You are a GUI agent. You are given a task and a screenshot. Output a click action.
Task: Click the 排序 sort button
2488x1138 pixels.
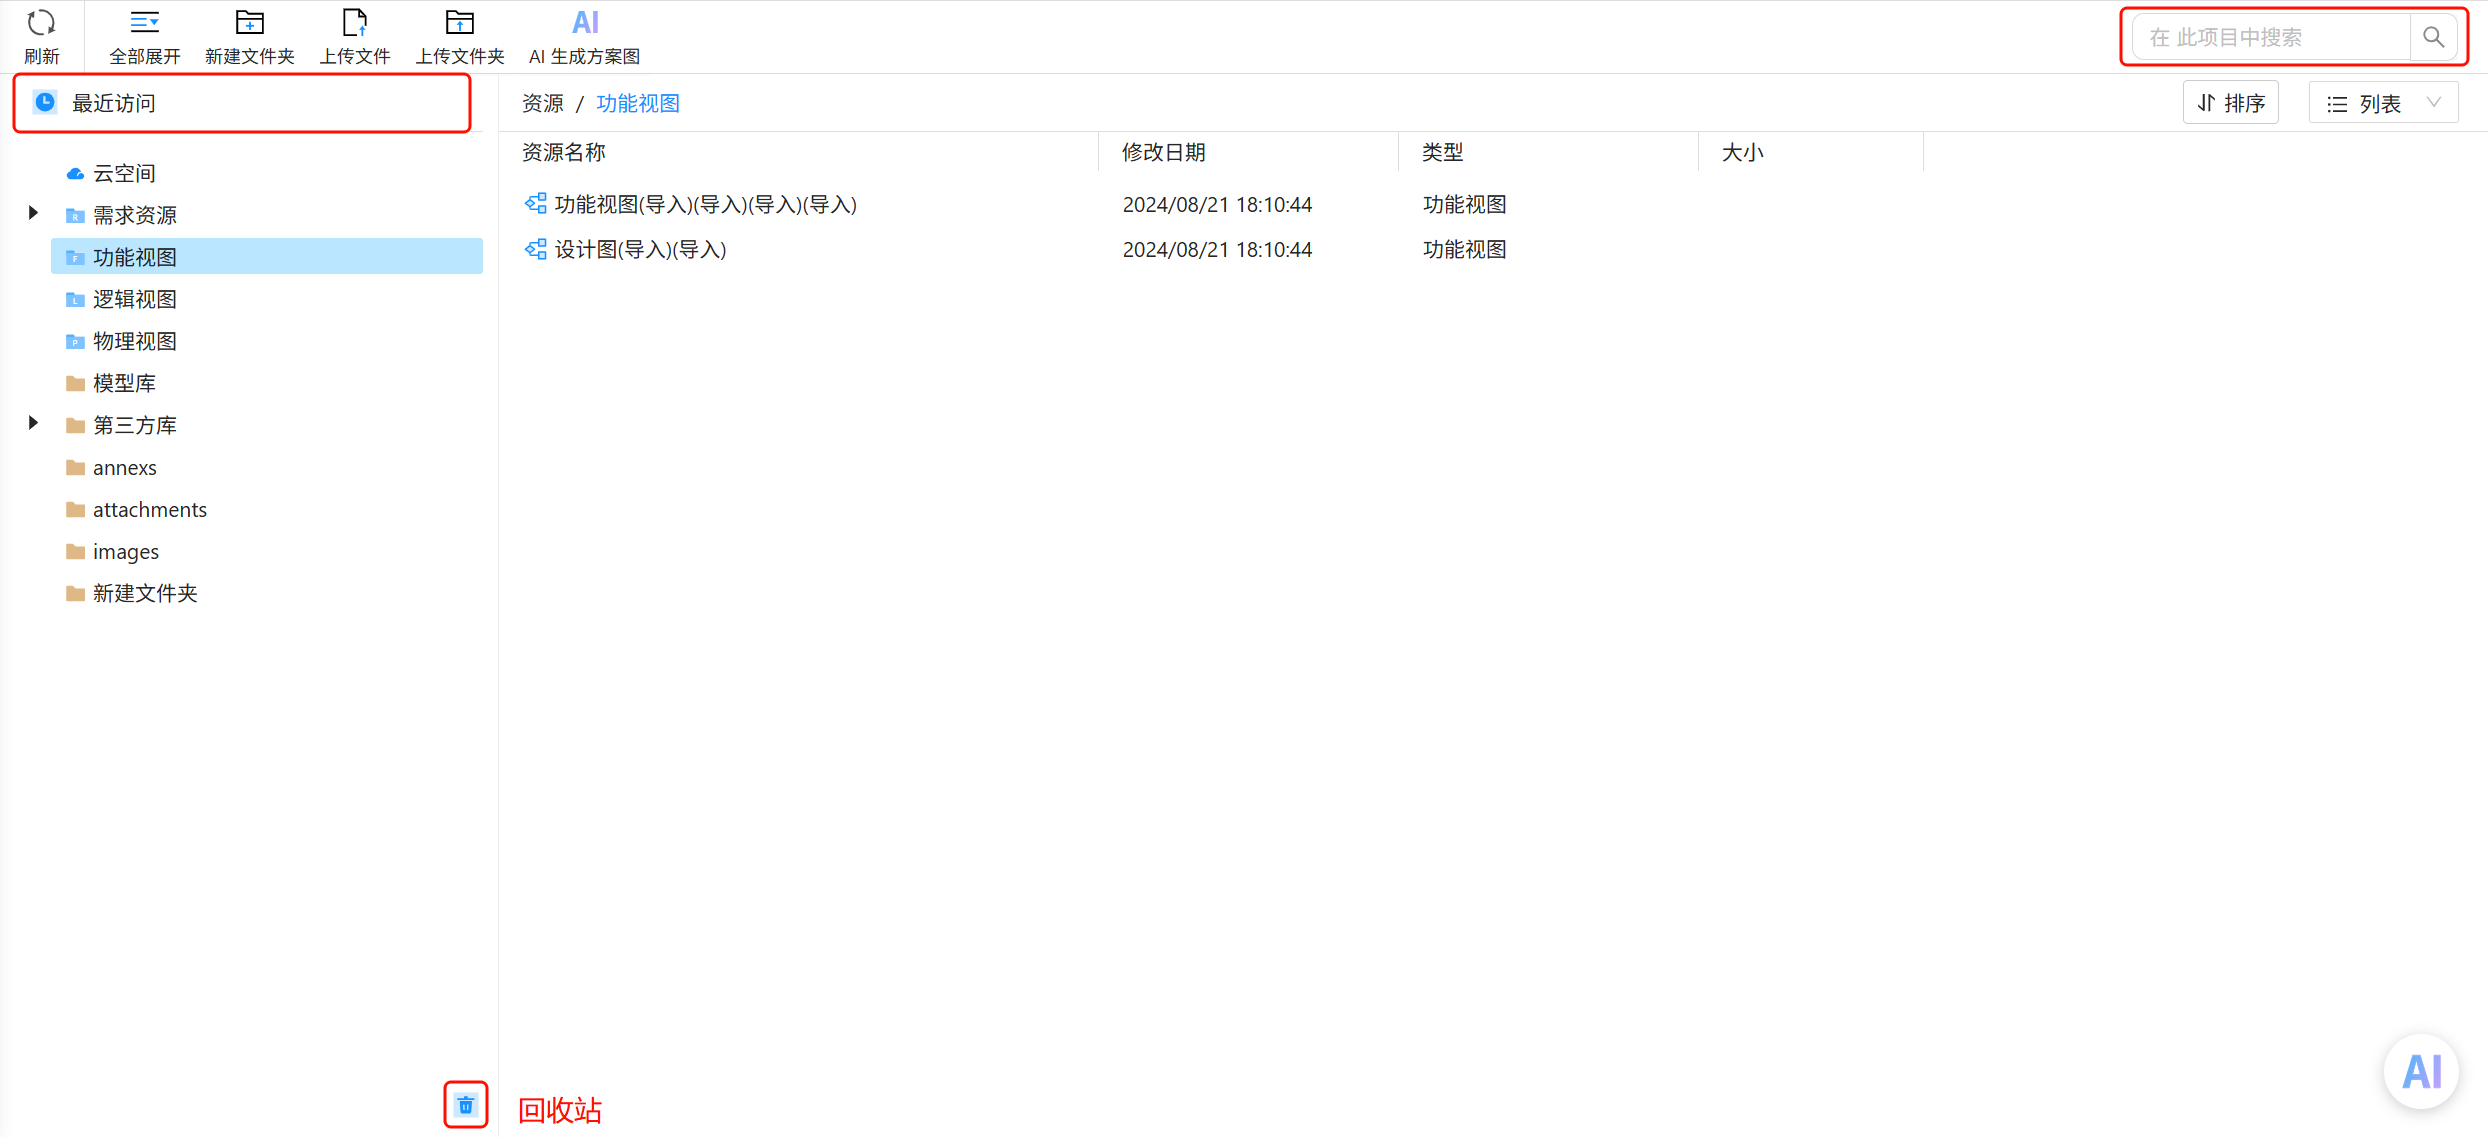coord(2230,103)
